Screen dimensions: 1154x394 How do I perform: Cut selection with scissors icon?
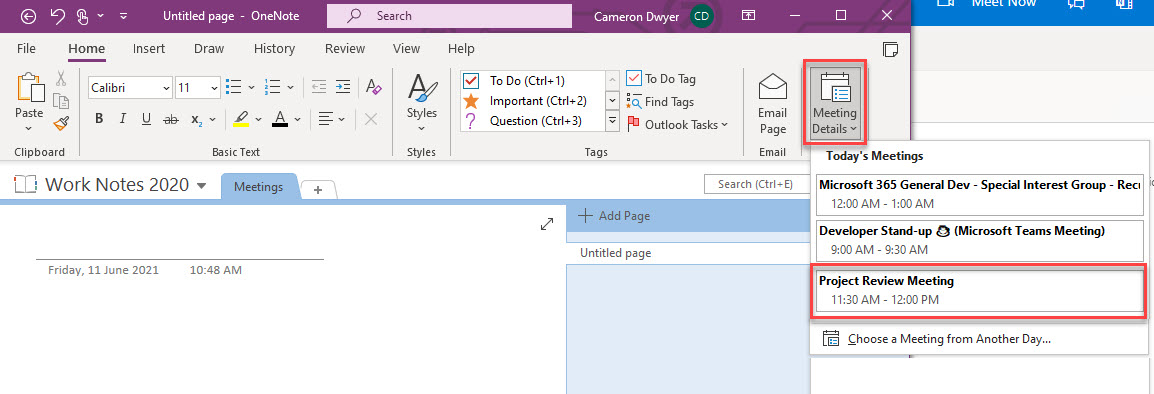61,78
